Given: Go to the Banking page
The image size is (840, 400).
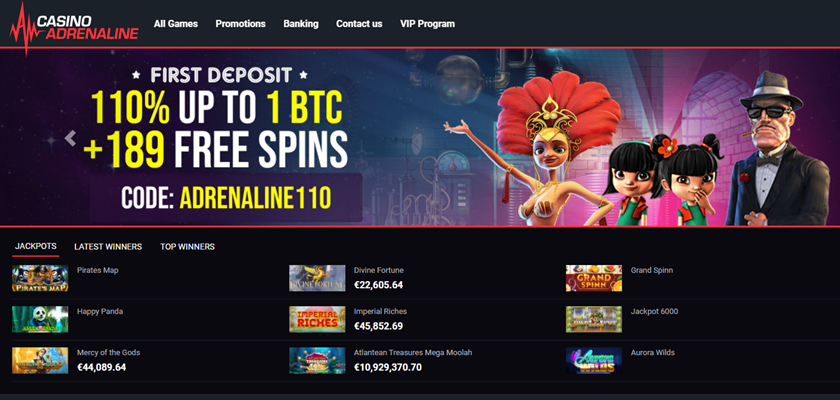Looking at the screenshot, I should point(301,24).
